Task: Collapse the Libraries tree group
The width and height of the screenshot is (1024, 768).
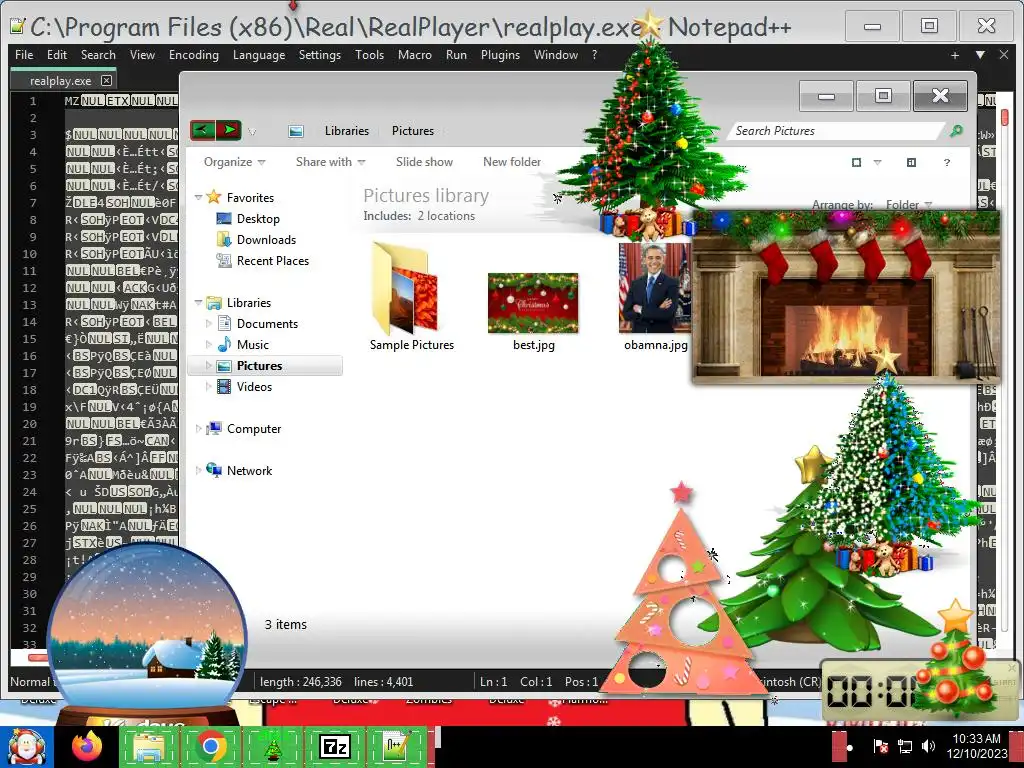Action: [199, 302]
